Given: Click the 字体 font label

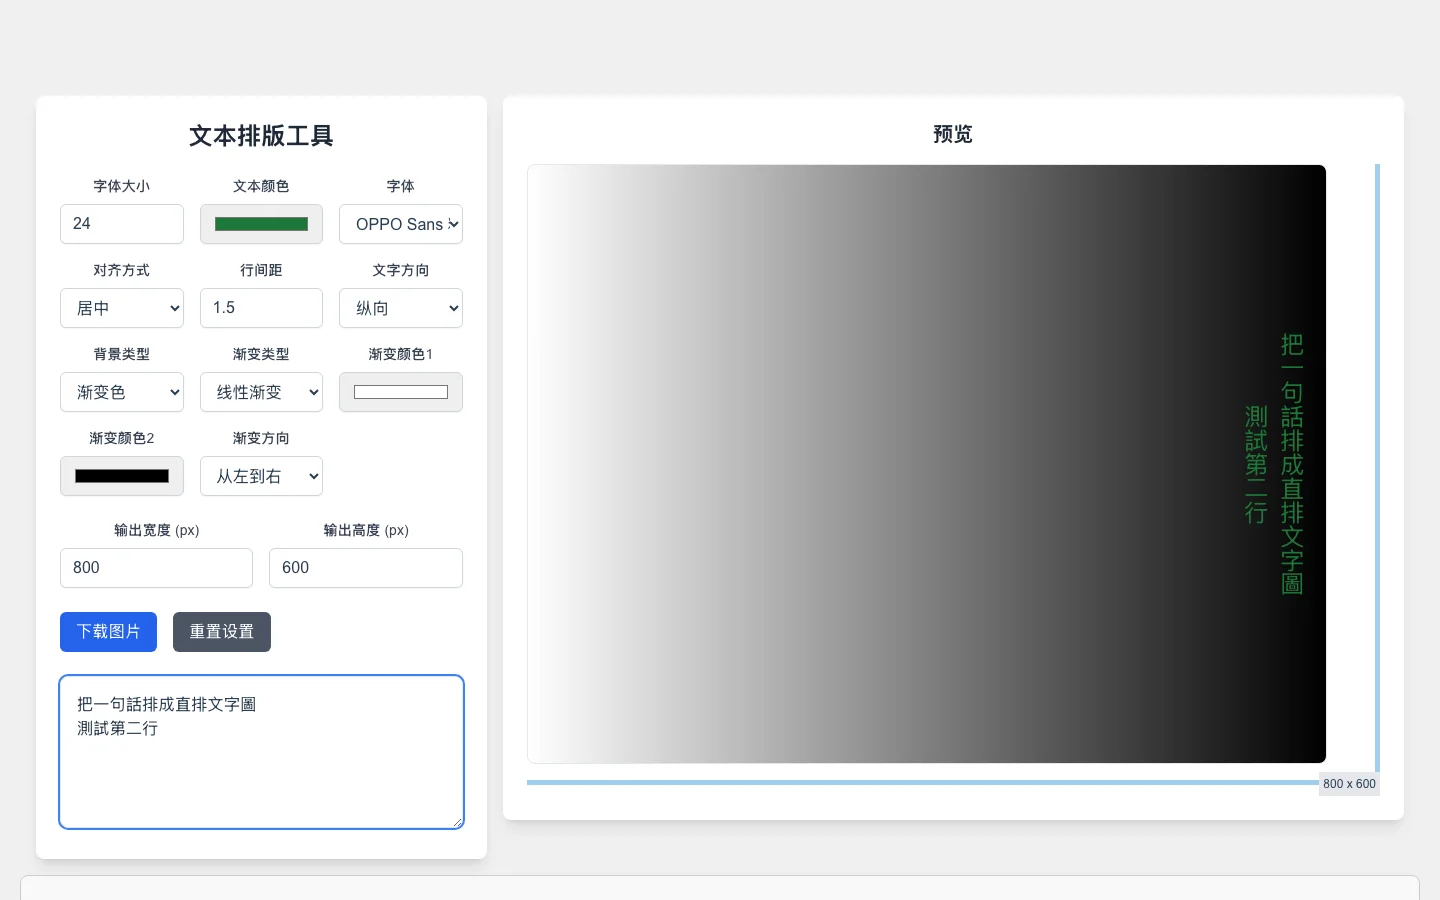Looking at the screenshot, I should [401, 186].
